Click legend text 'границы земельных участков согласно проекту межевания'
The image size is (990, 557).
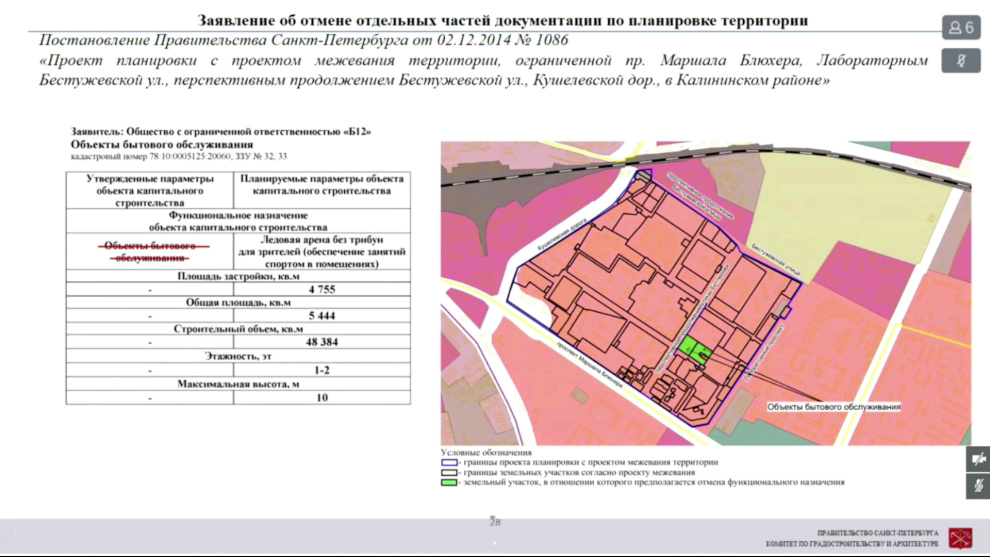579,472
